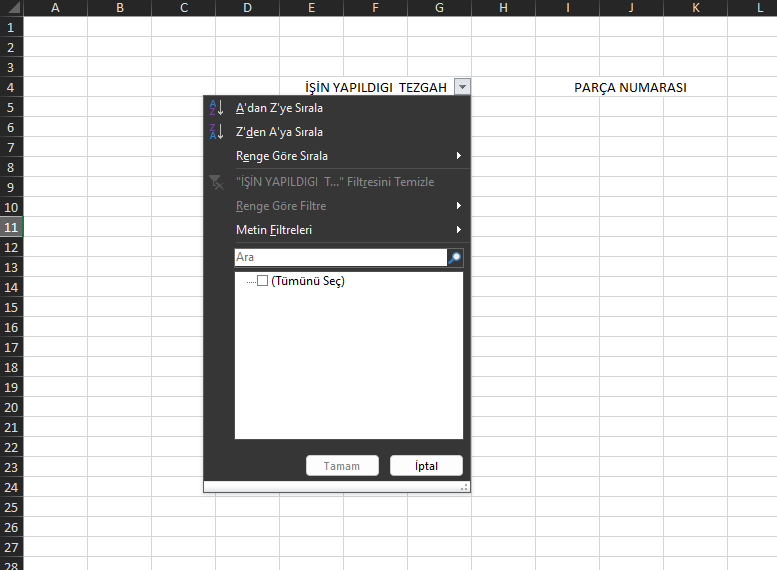
Task: Select column C header
Action: pyautogui.click(x=183, y=7)
